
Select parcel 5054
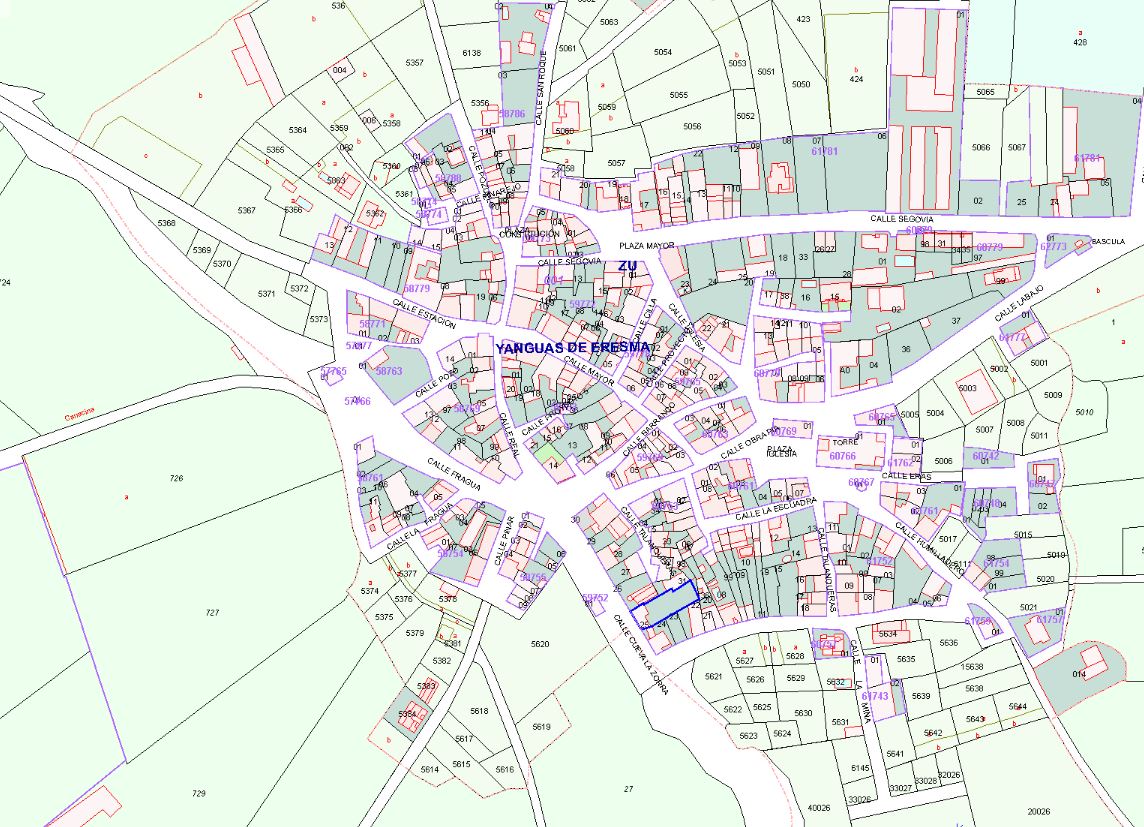point(663,52)
